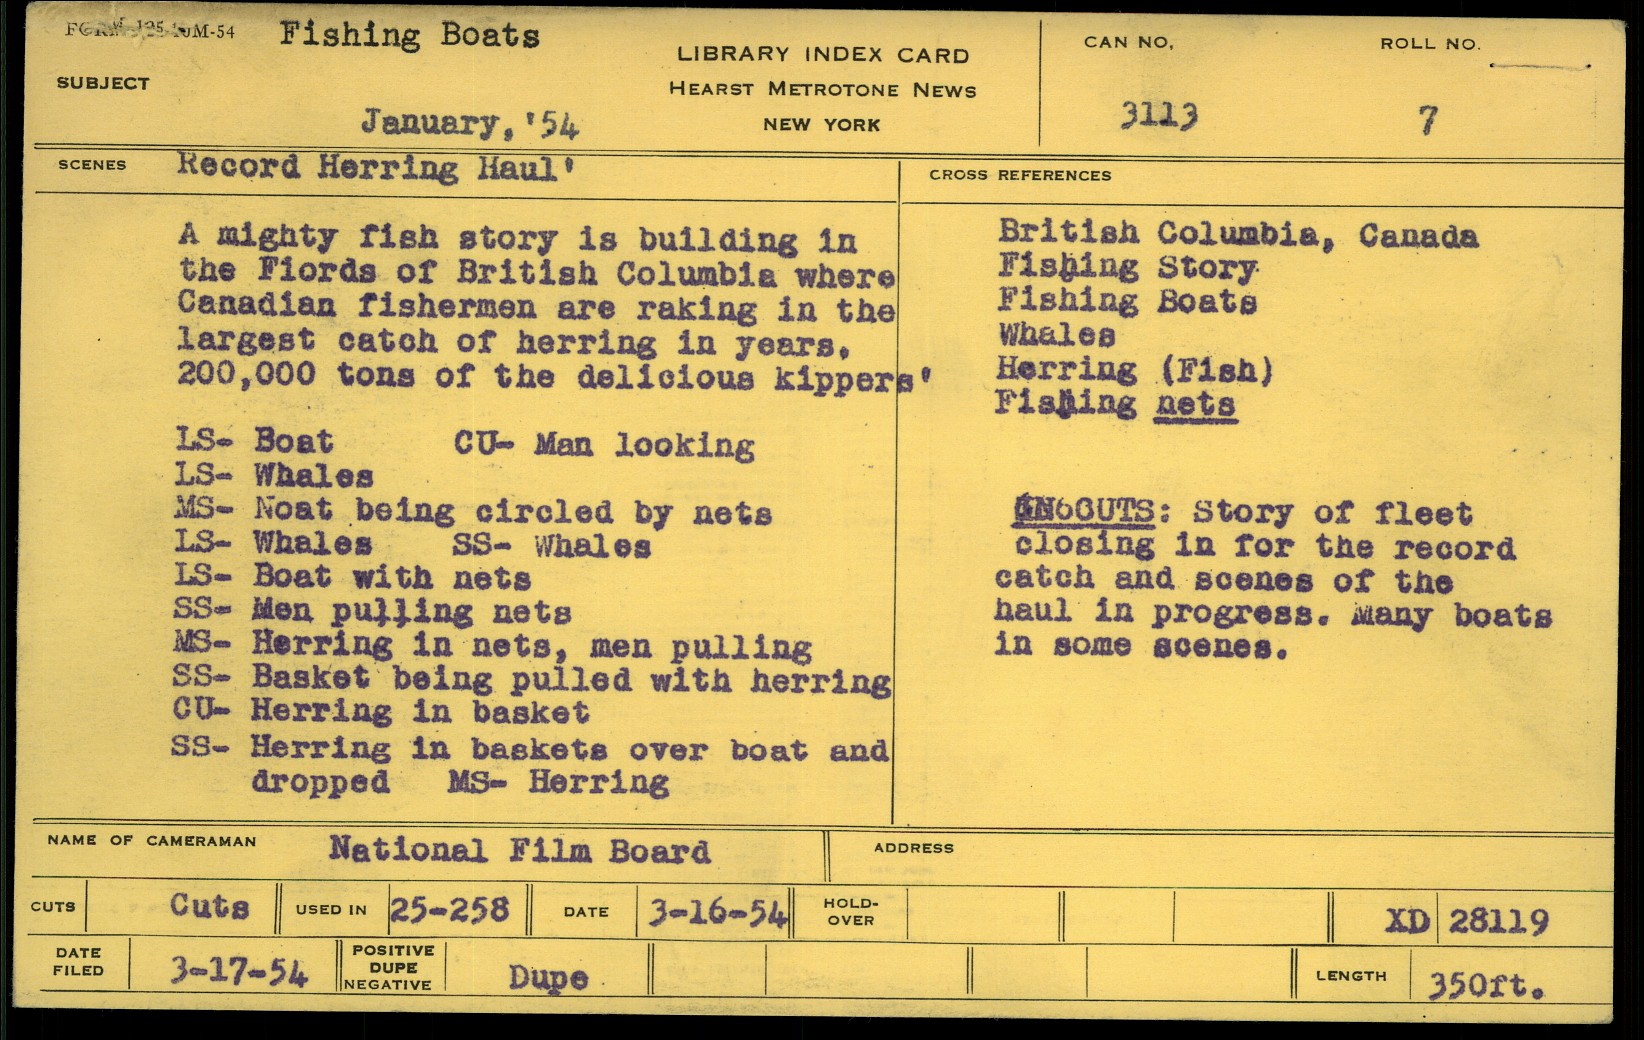The height and width of the screenshot is (1040, 1644).
Task: Click the 'Fishing Story' cross reference
Action: point(1127,268)
